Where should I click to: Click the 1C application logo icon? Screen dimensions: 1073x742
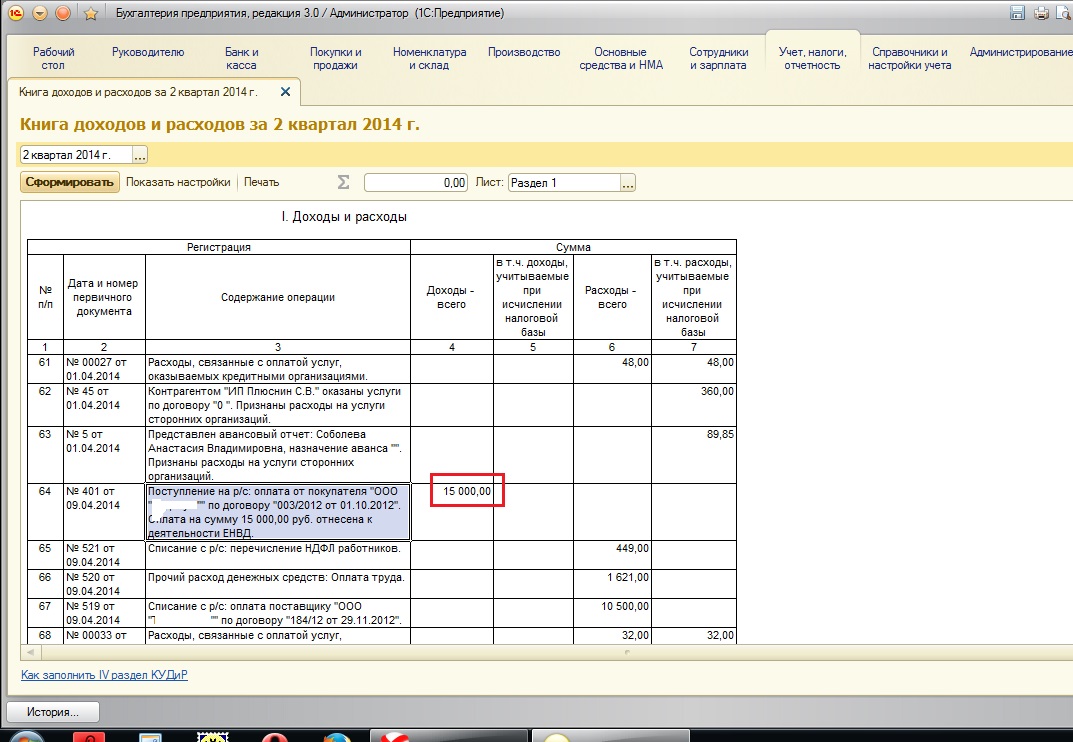pyautogui.click(x=16, y=13)
